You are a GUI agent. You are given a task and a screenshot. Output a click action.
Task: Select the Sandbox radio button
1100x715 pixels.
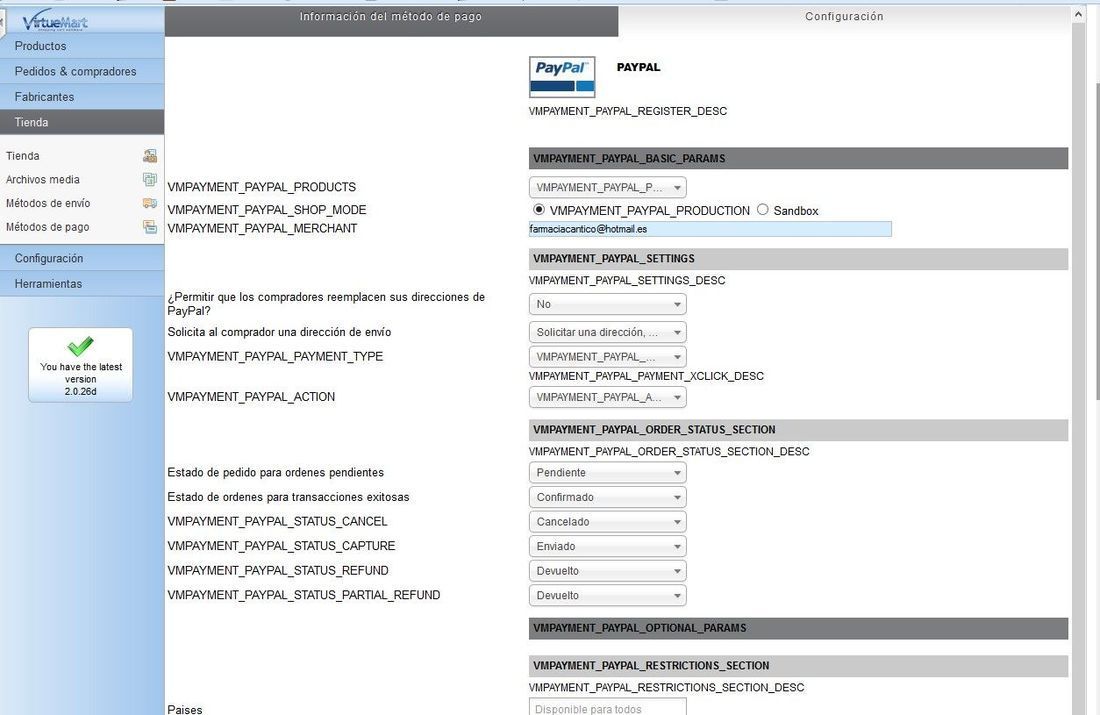click(x=763, y=209)
